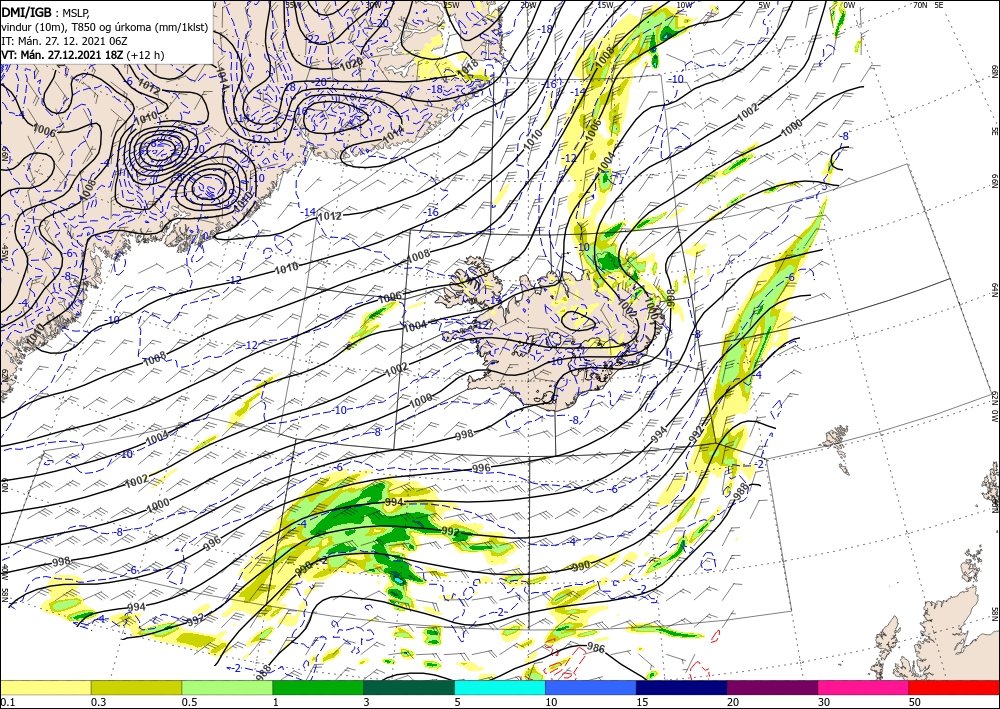The image size is (1000, 709).
Task: Click the '5W' longitude label
Action: pos(766,5)
